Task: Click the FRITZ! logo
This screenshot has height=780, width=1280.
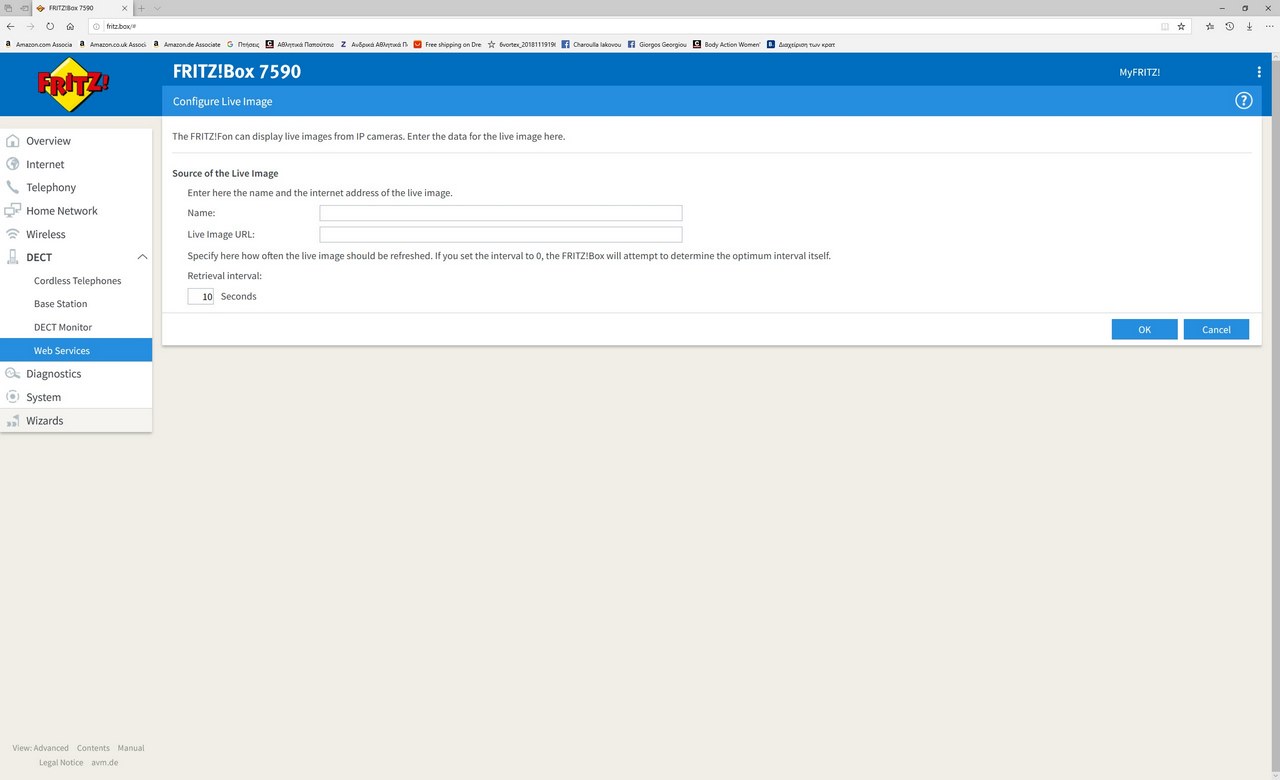Action: (x=73, y=83)
